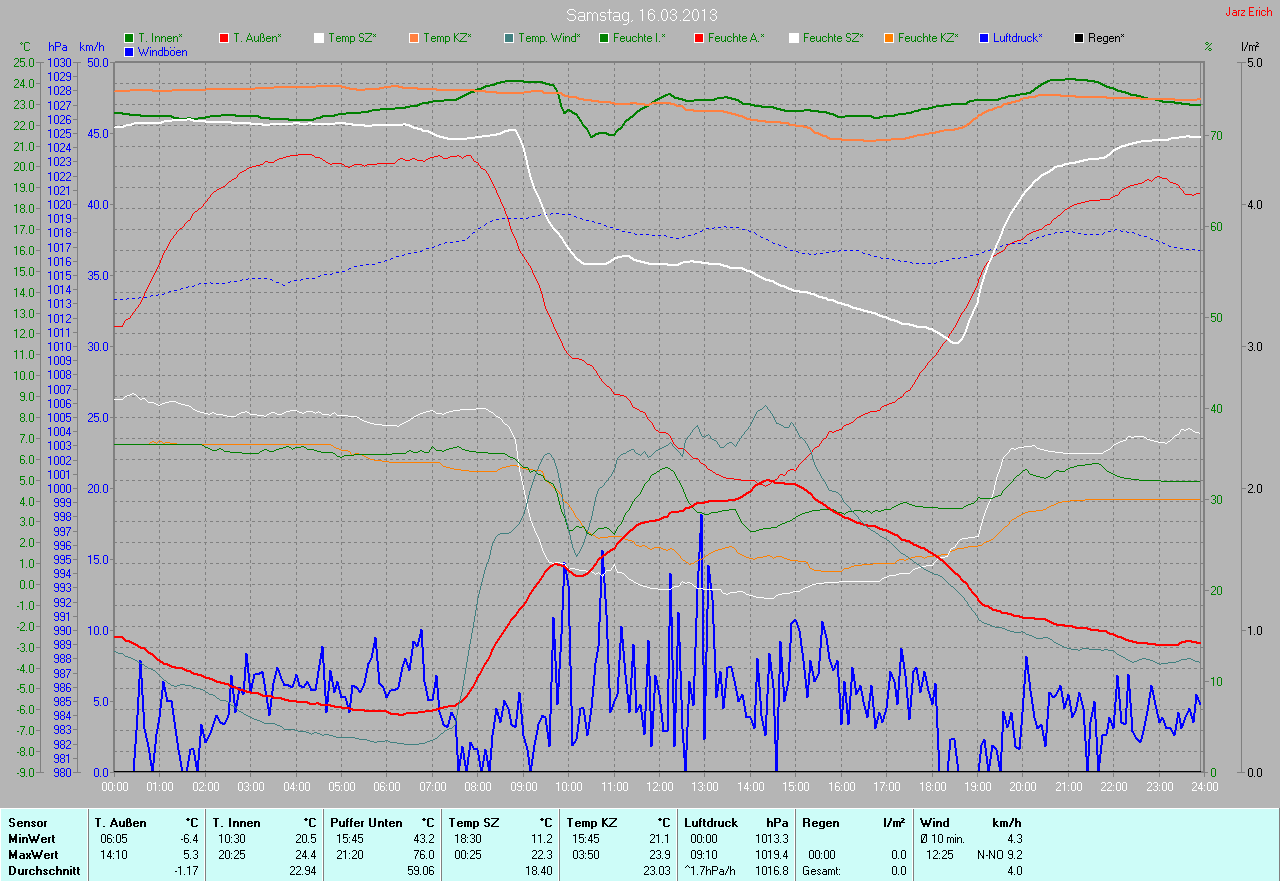Click the black Regen legend swatch

coord(1078,38)
